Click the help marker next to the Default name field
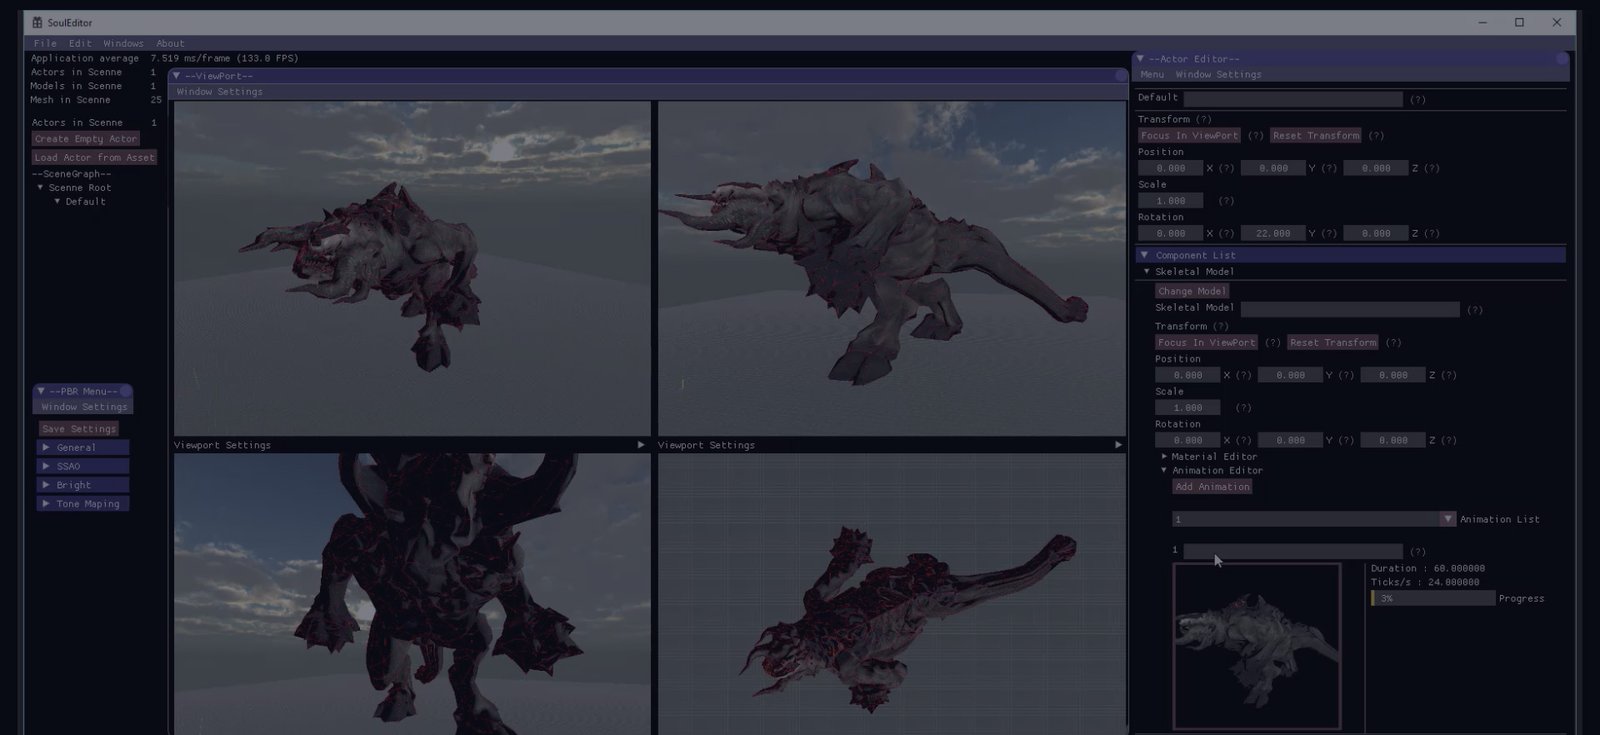 coord(1417,99)
